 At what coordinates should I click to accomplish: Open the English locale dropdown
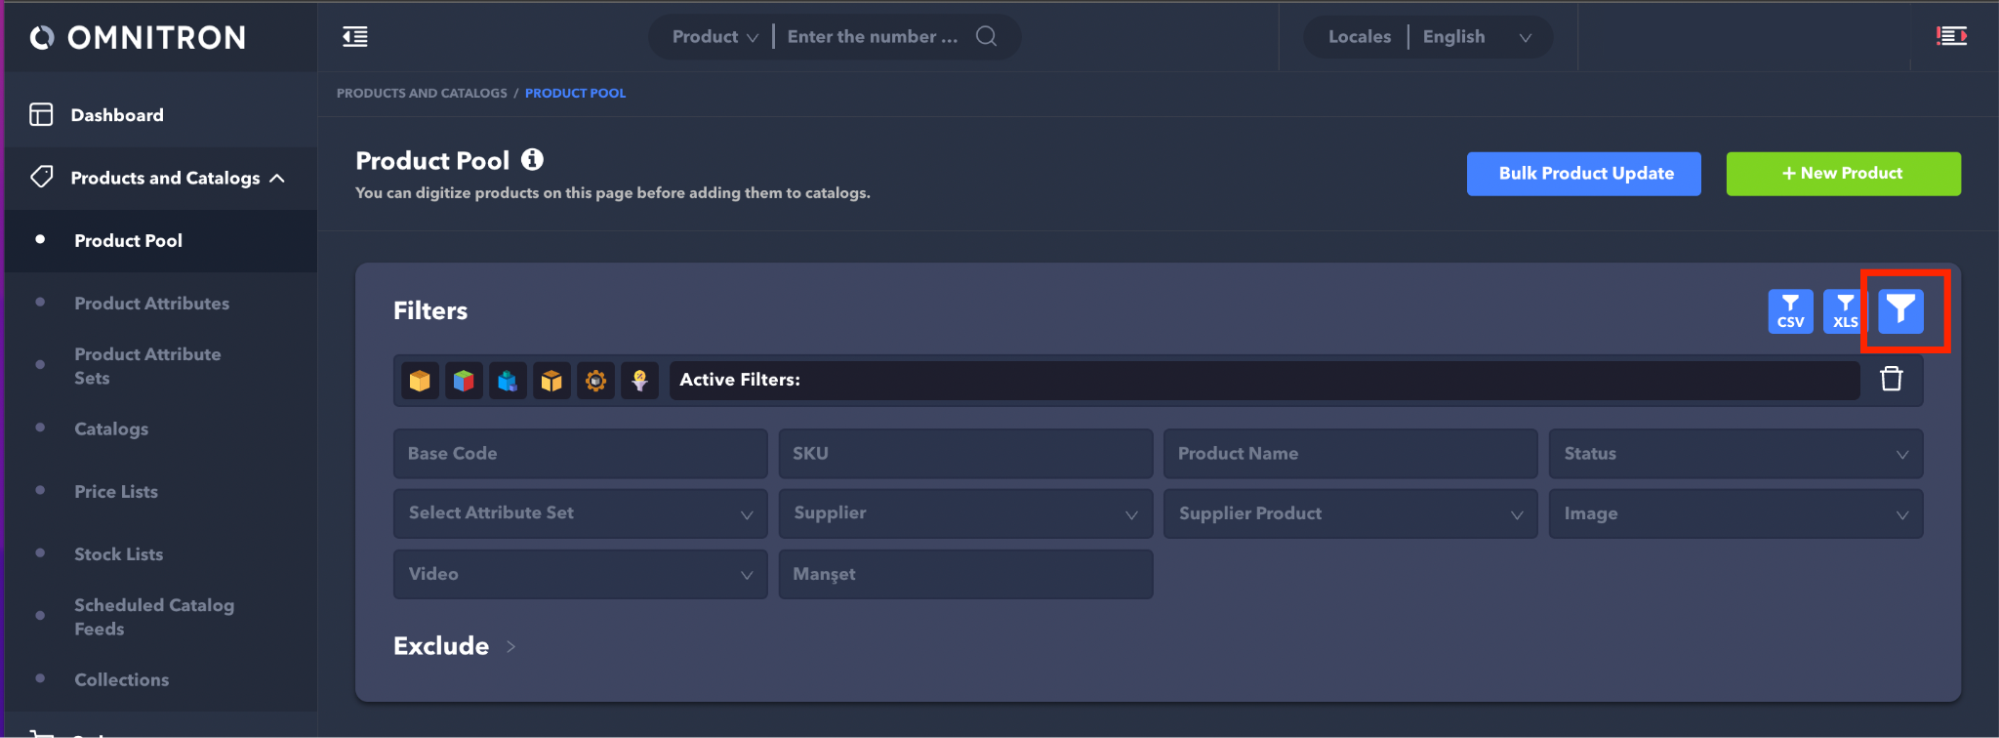(1476, 37)
